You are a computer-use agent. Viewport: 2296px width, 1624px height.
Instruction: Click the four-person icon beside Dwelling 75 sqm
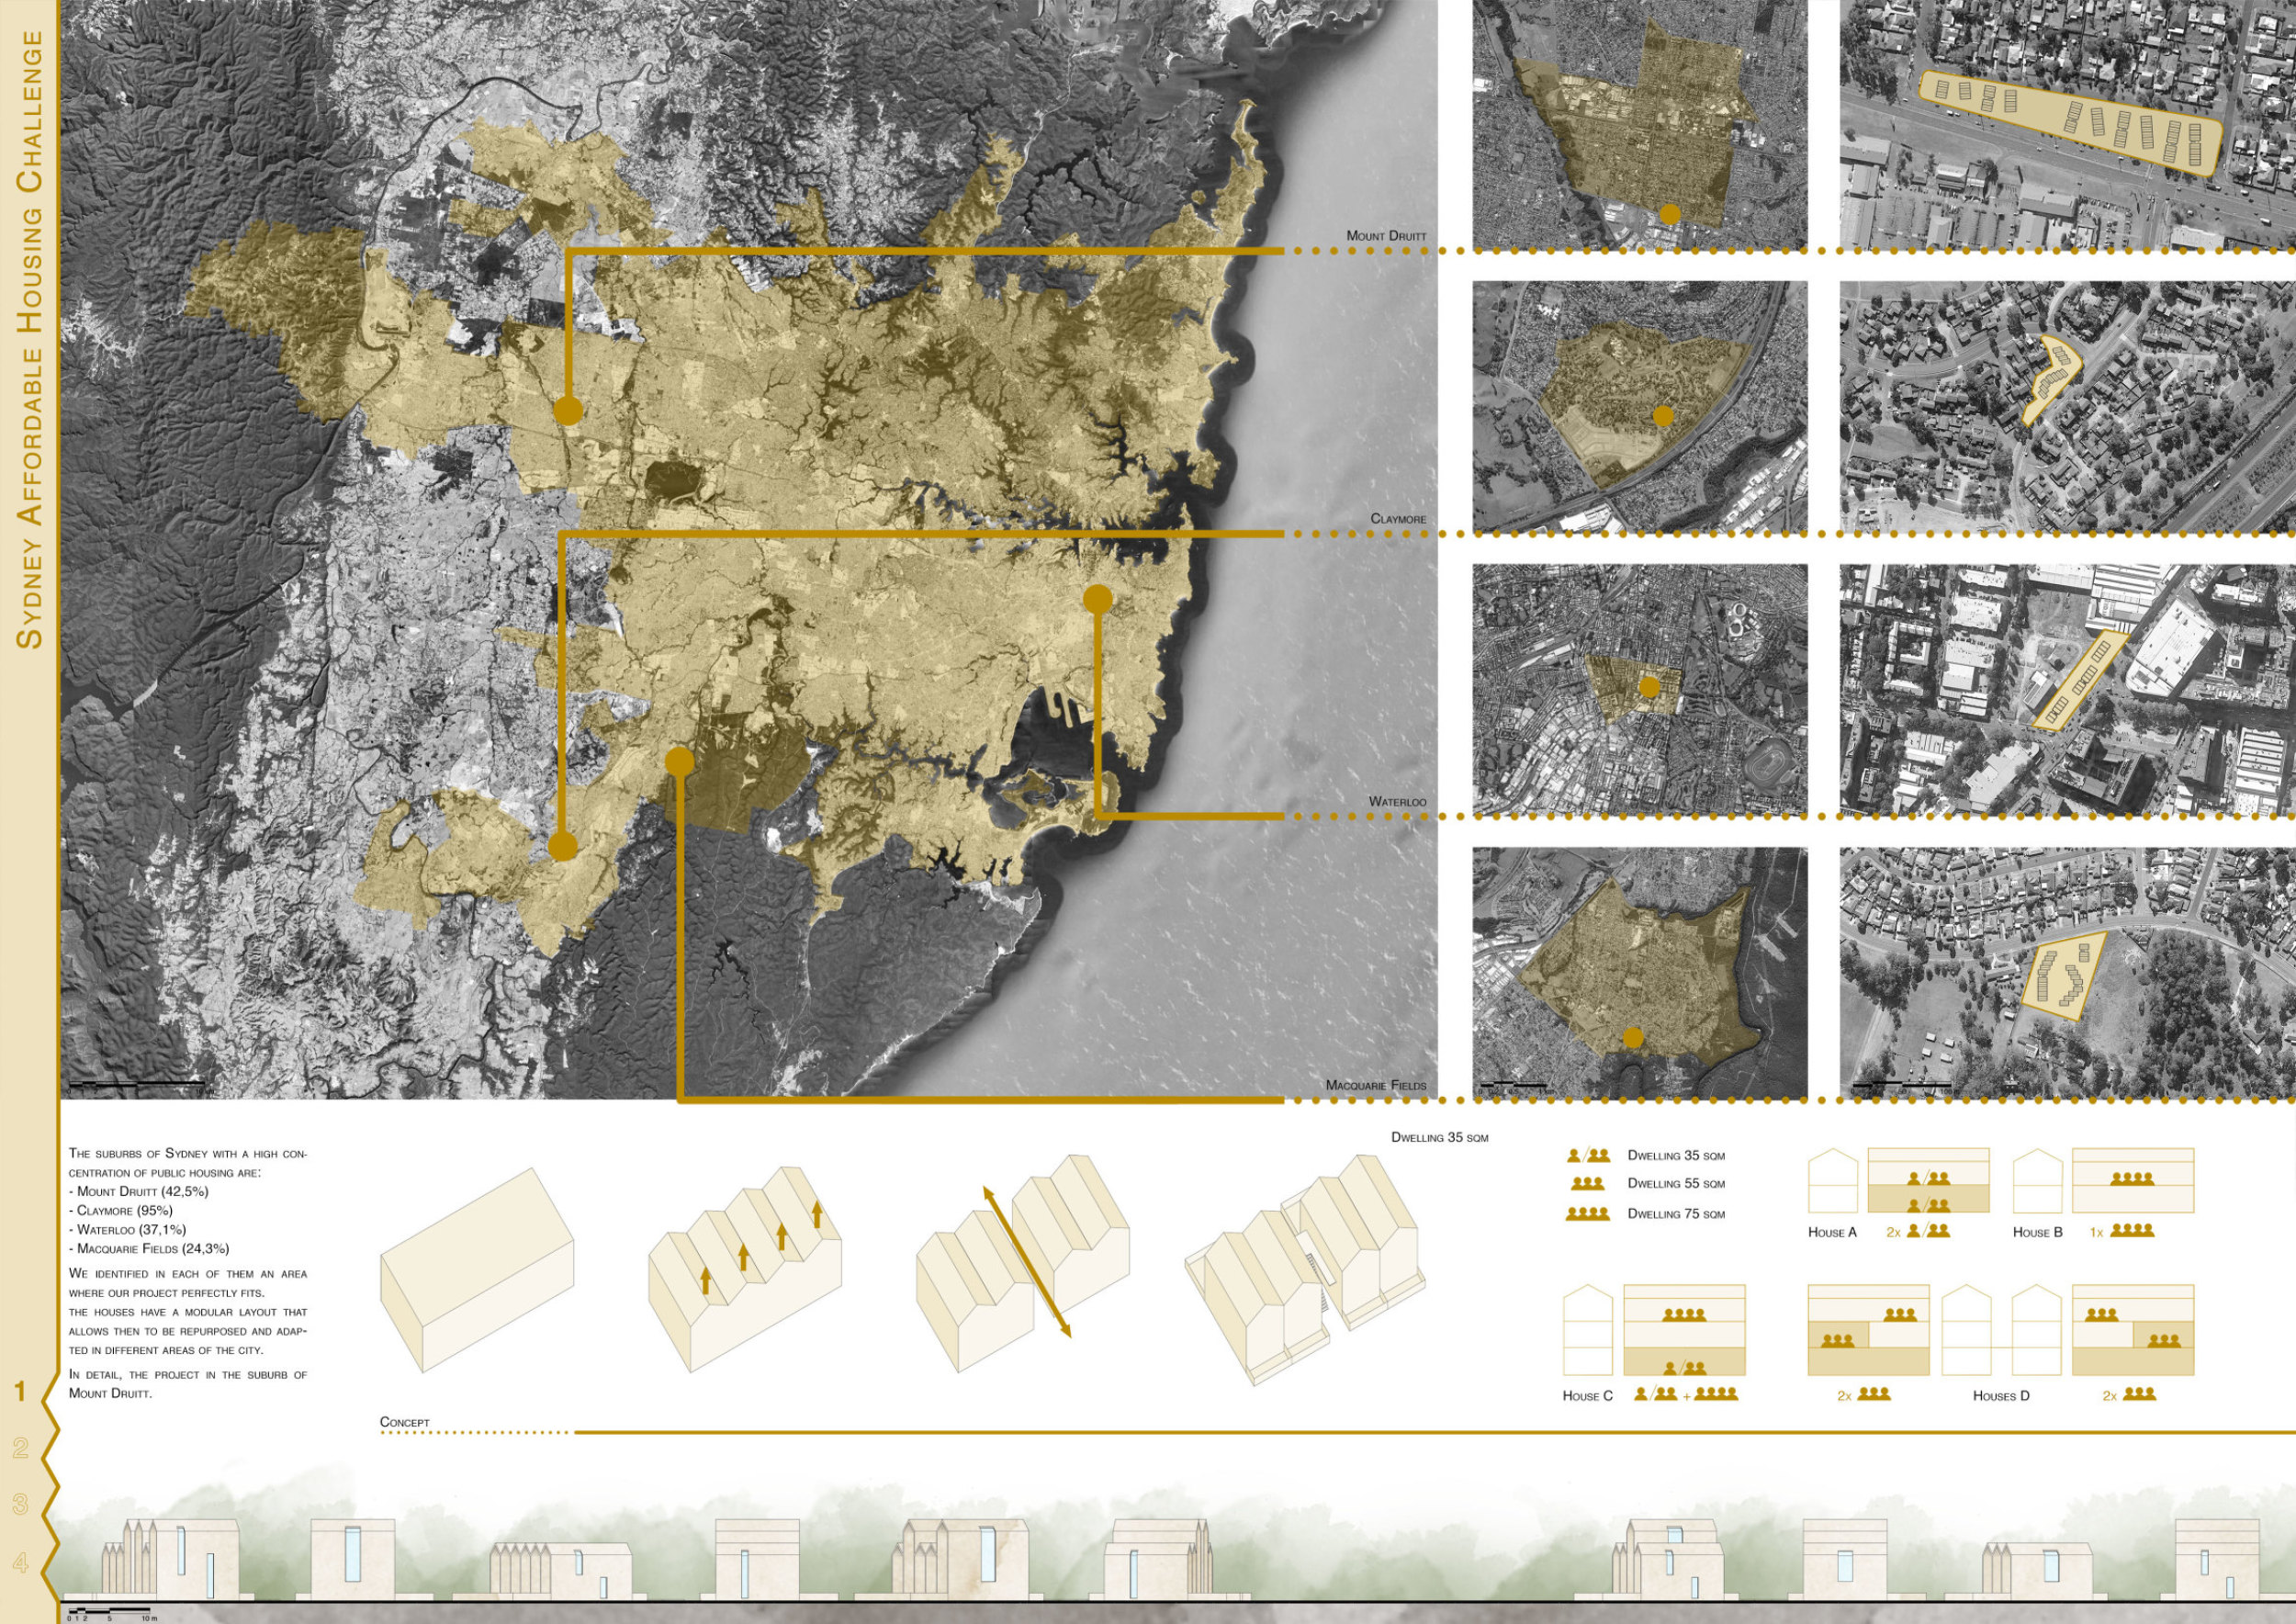click(1587, 1214)
